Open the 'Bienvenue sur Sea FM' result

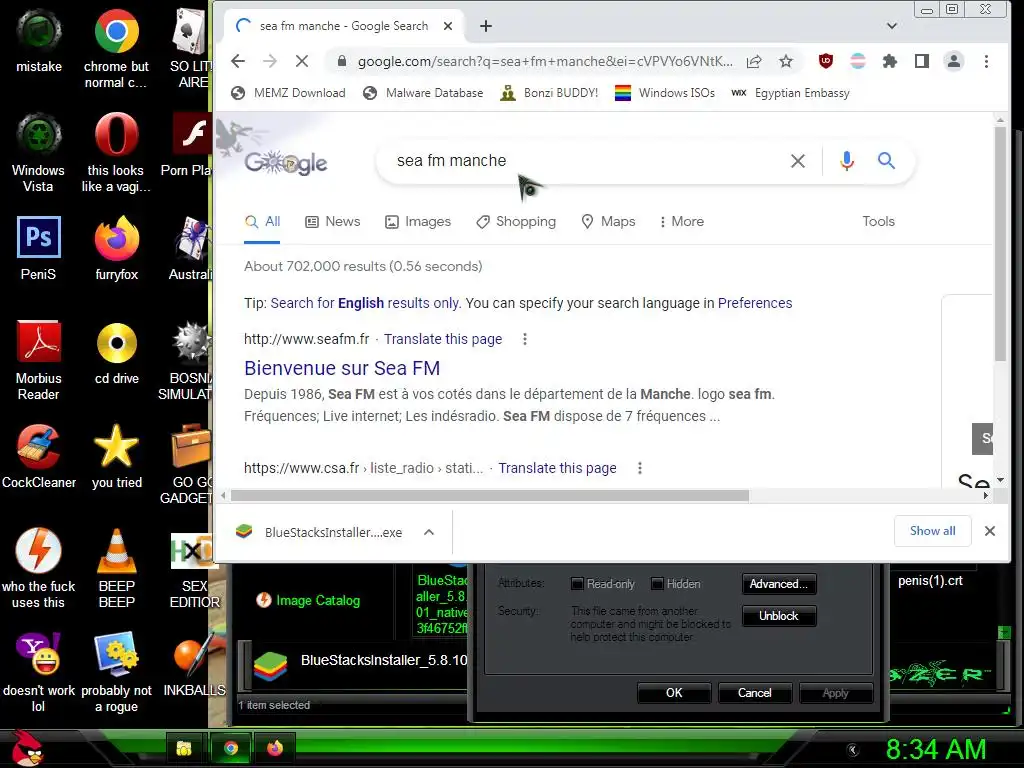click(x=342, y=368)
